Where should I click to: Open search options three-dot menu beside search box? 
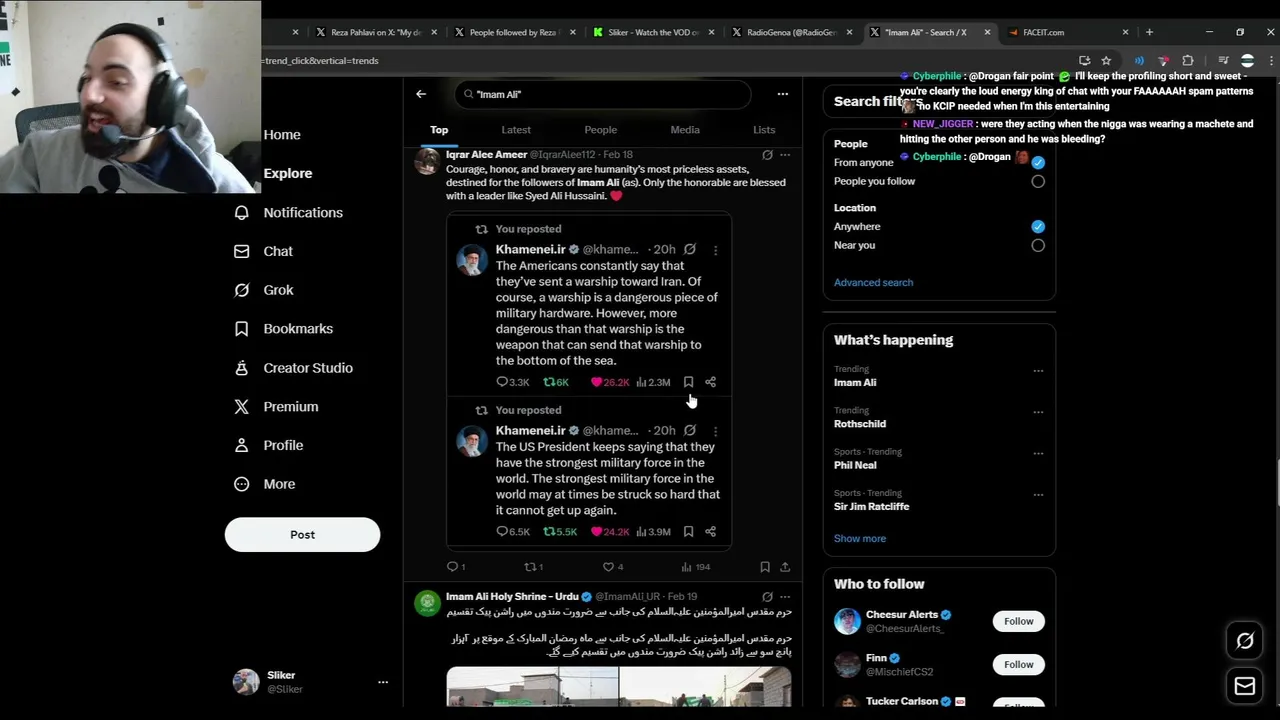[x=782, y=94]
